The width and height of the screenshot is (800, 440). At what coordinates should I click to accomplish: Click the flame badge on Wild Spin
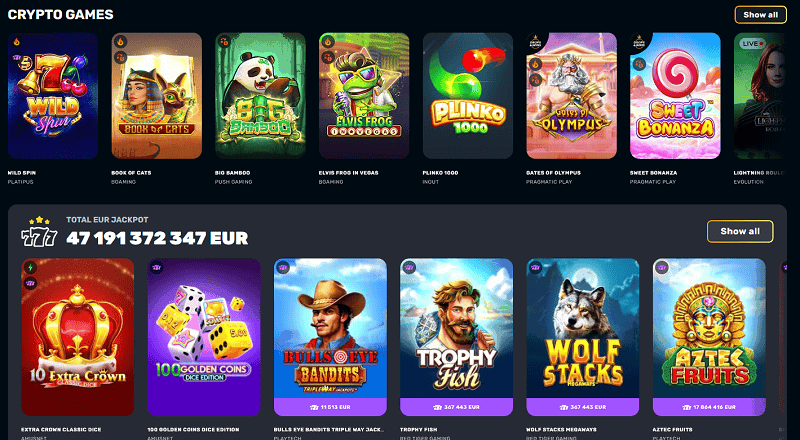tap(17, 42)
